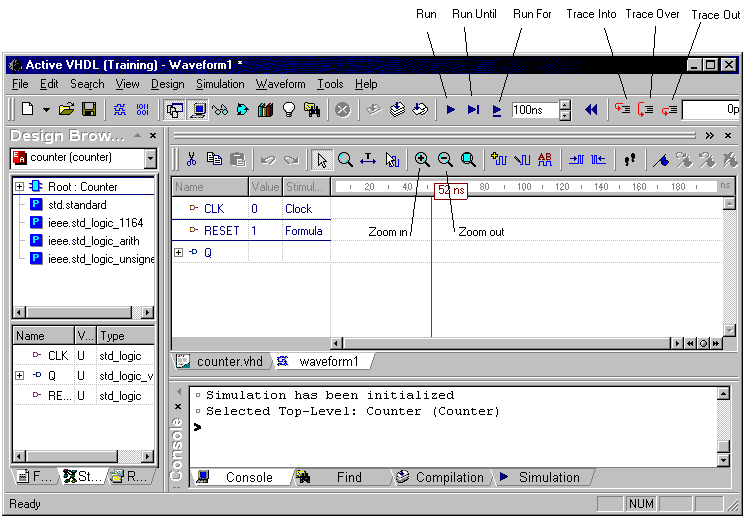744x517 pixels.
Task: Expand the Root : Counter tree node
Action: pos(19,187)
